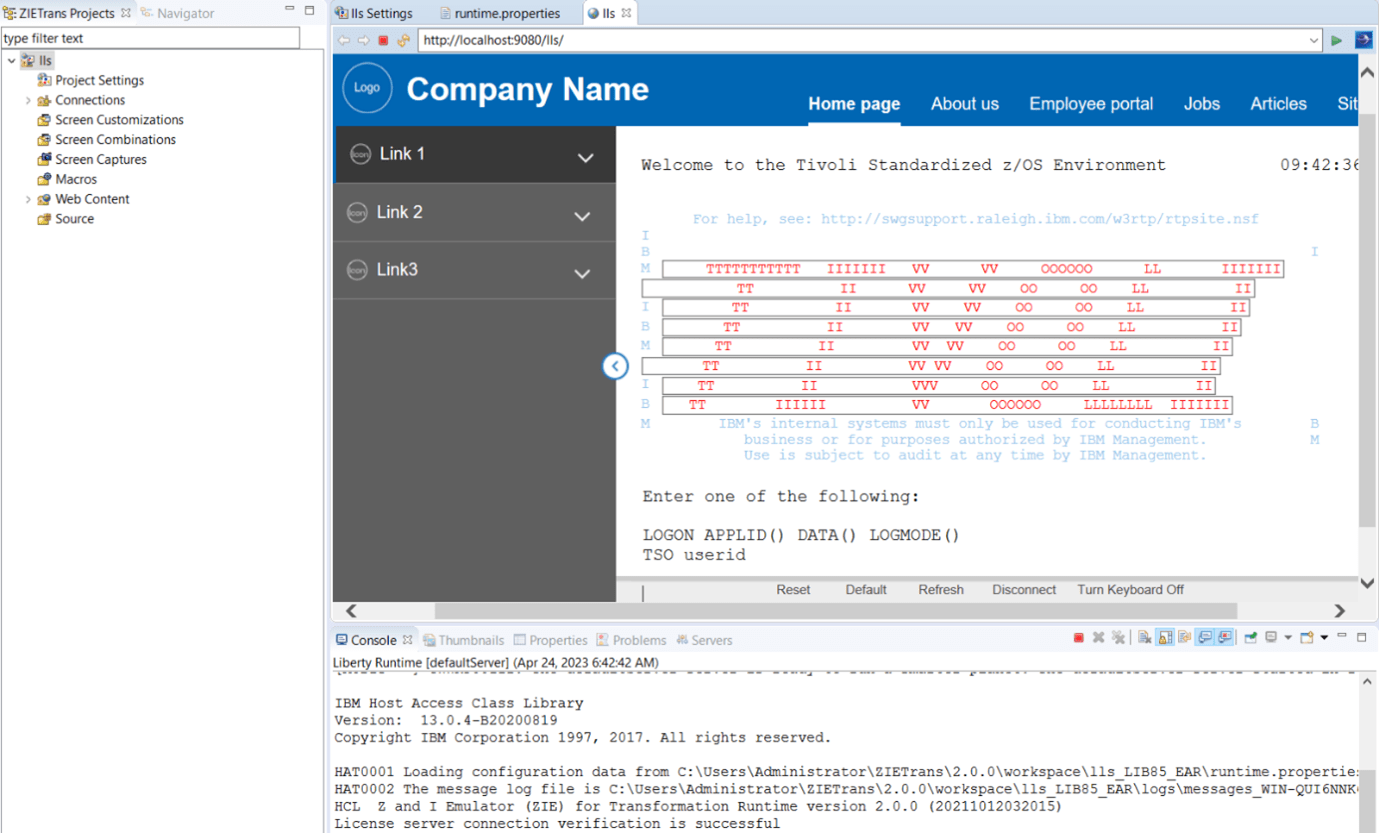Open the Jobs navigation item

pyautogui.click(x=1202, y=104)
